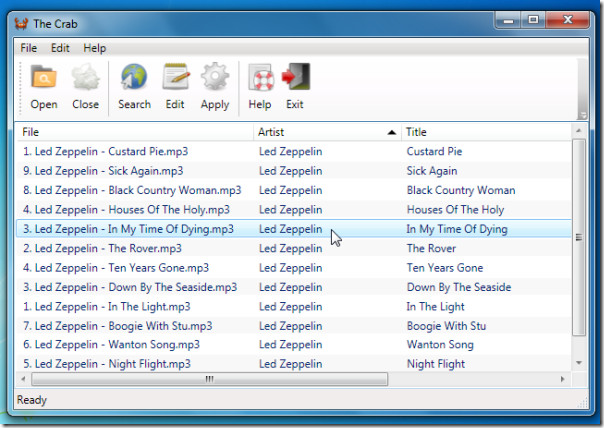Click the 'Ready' status bar text
604x428 pixels.
[32, 400]
